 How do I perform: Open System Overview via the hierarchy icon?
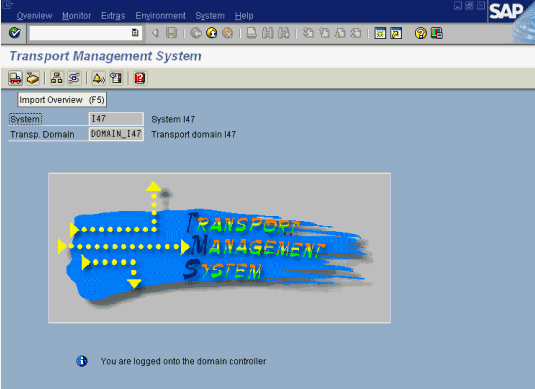pyautogui.click(x=57, y=78)
